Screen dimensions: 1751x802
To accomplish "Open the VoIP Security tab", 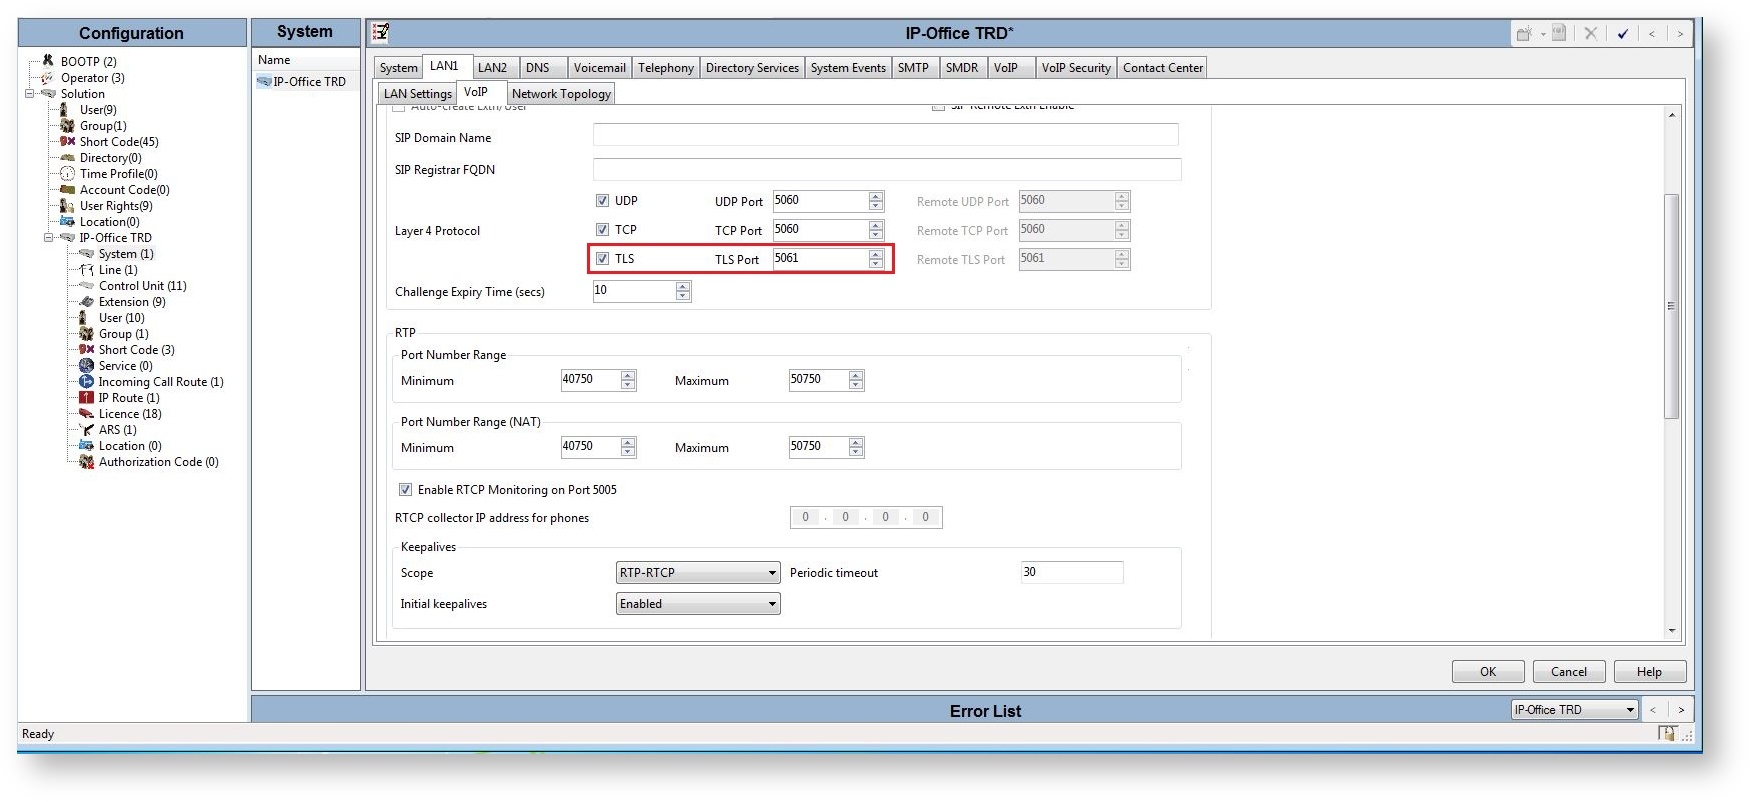I will point(1076,67).
